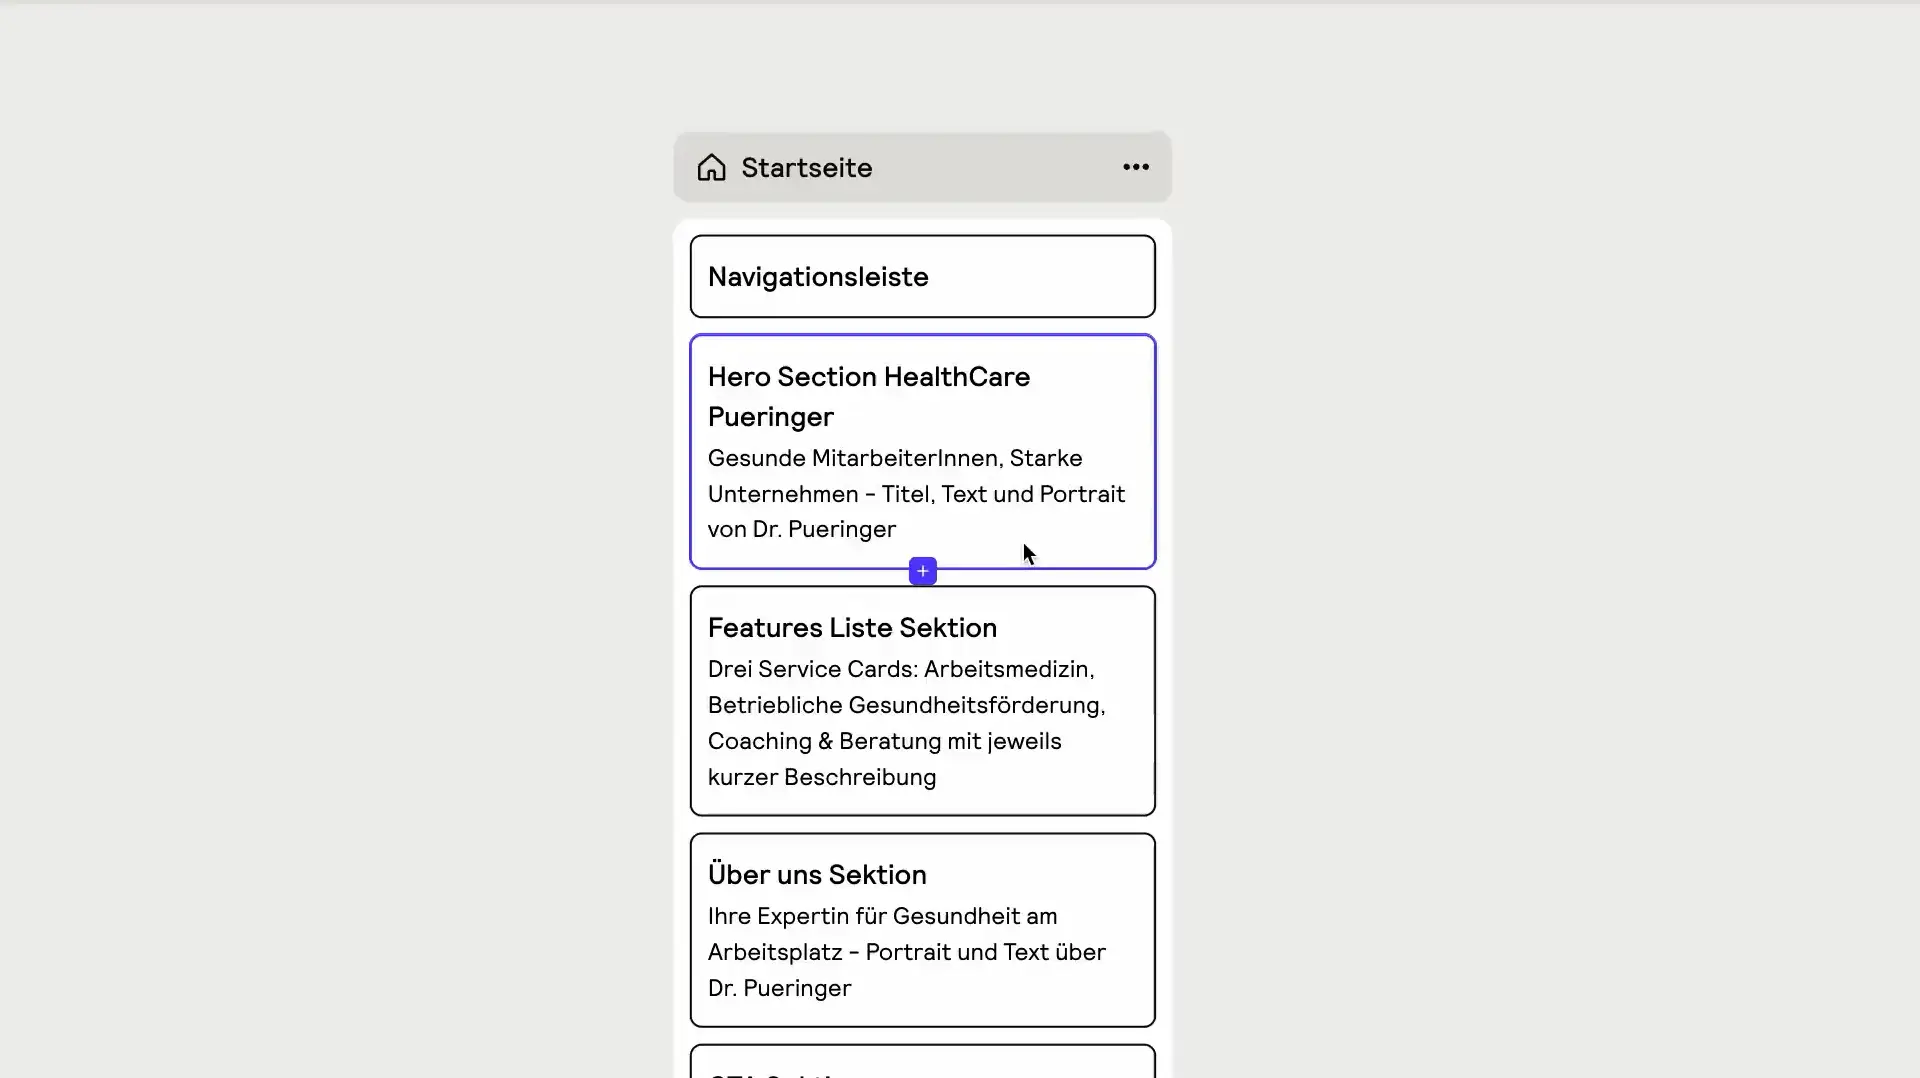
Task: Click the home icon next to Startseite
Action: pos(711,167)
